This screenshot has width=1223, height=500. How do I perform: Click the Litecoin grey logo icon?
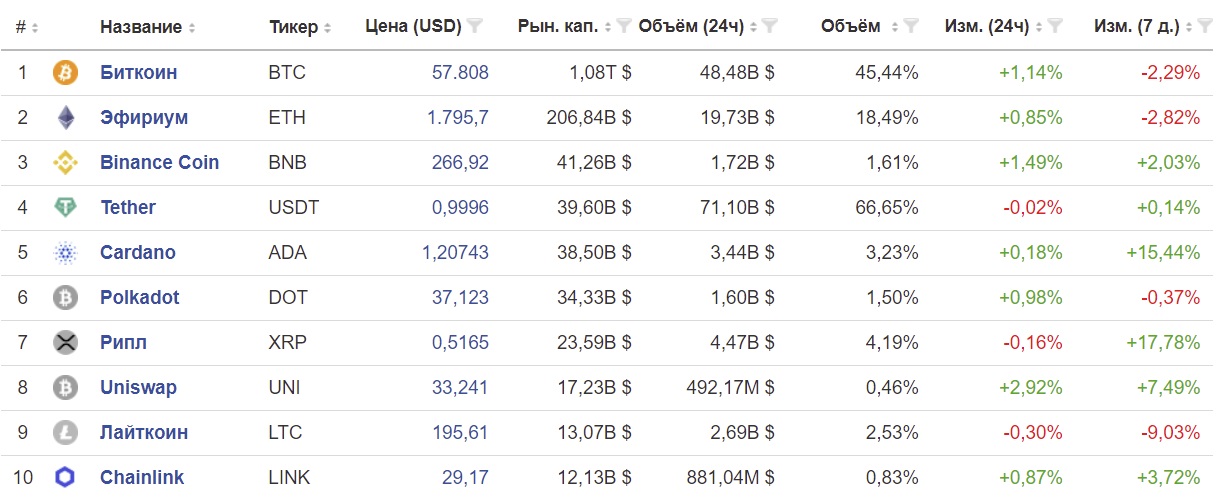pos(65,433)
